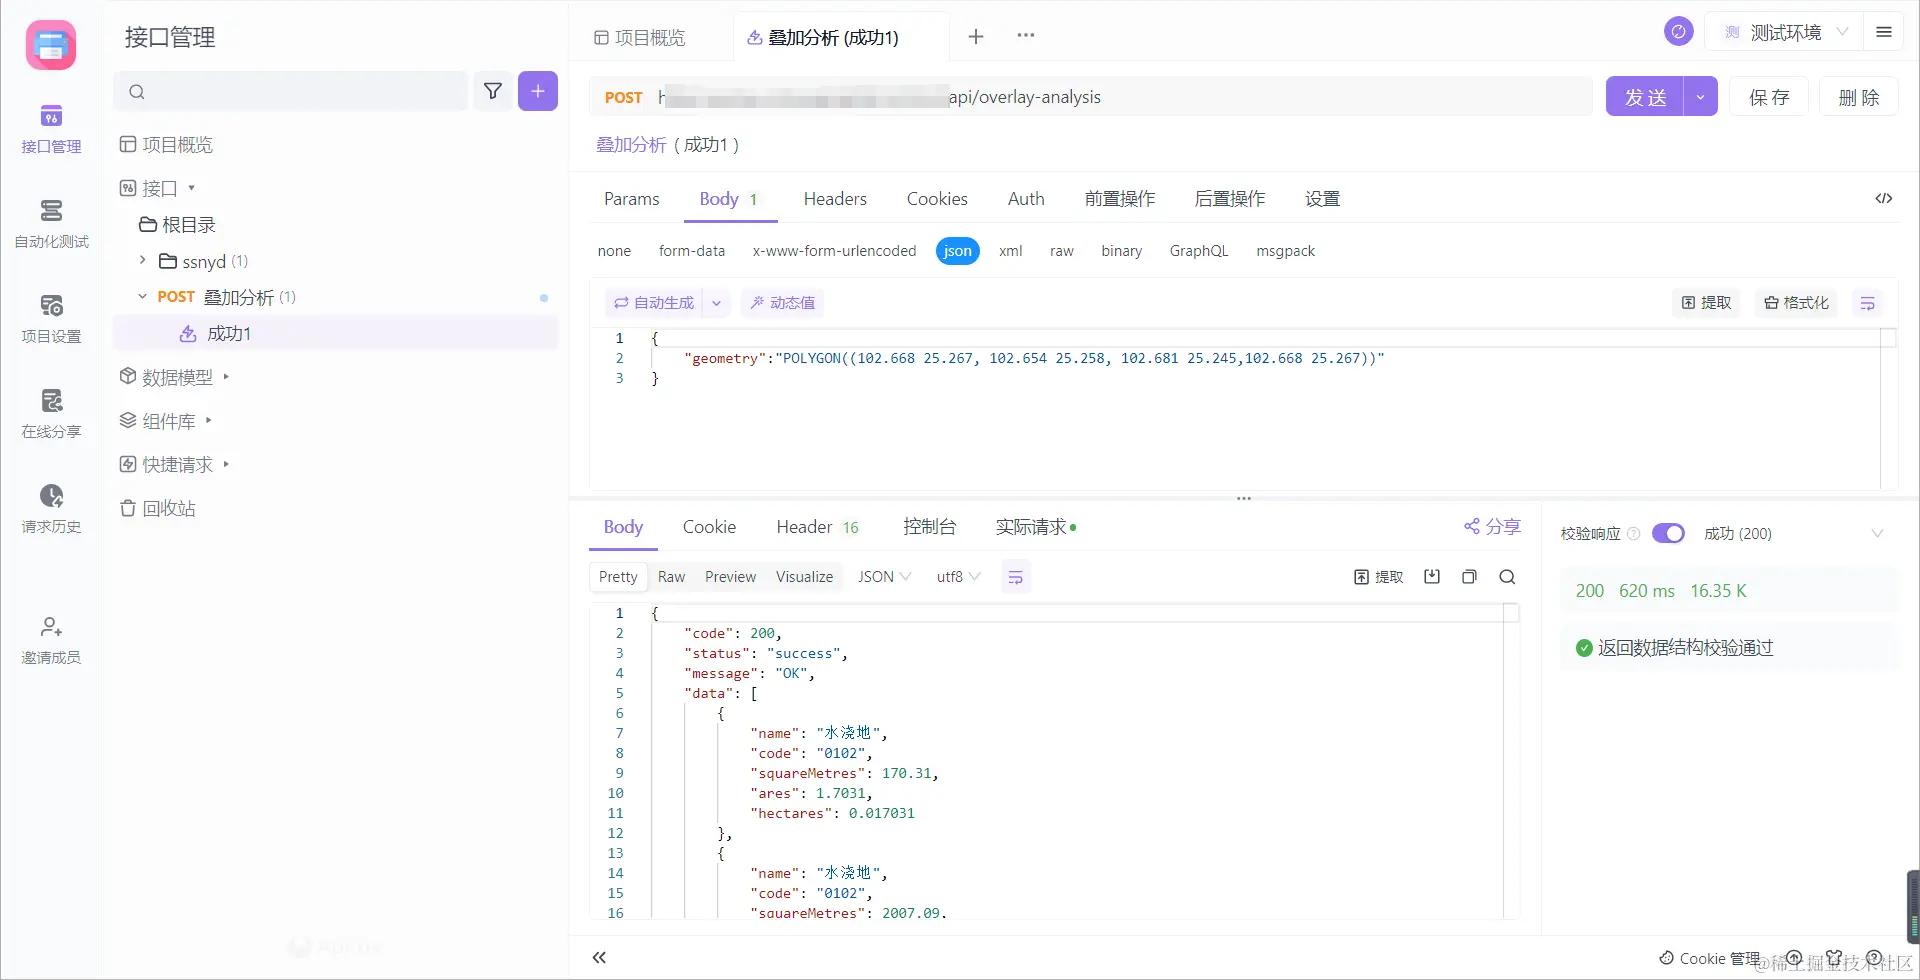Image resolution: width=1920 pixels, height=980 pixels.
Task: Open the 测试环境 environment dropdown
Action: pos(1785,32)
